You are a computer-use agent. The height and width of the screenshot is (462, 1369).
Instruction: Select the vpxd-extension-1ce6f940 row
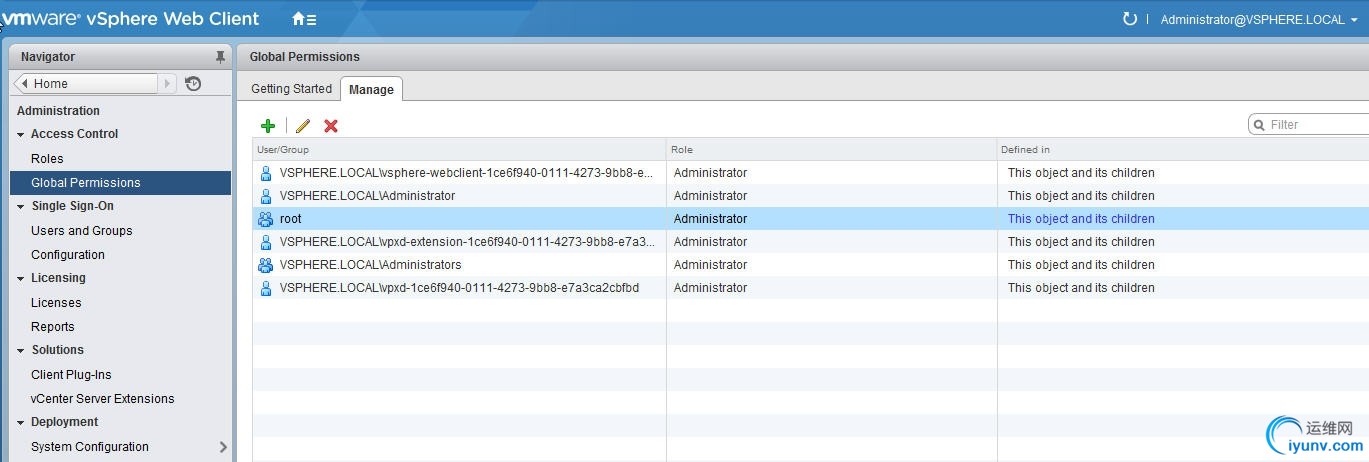coord(810,242)
